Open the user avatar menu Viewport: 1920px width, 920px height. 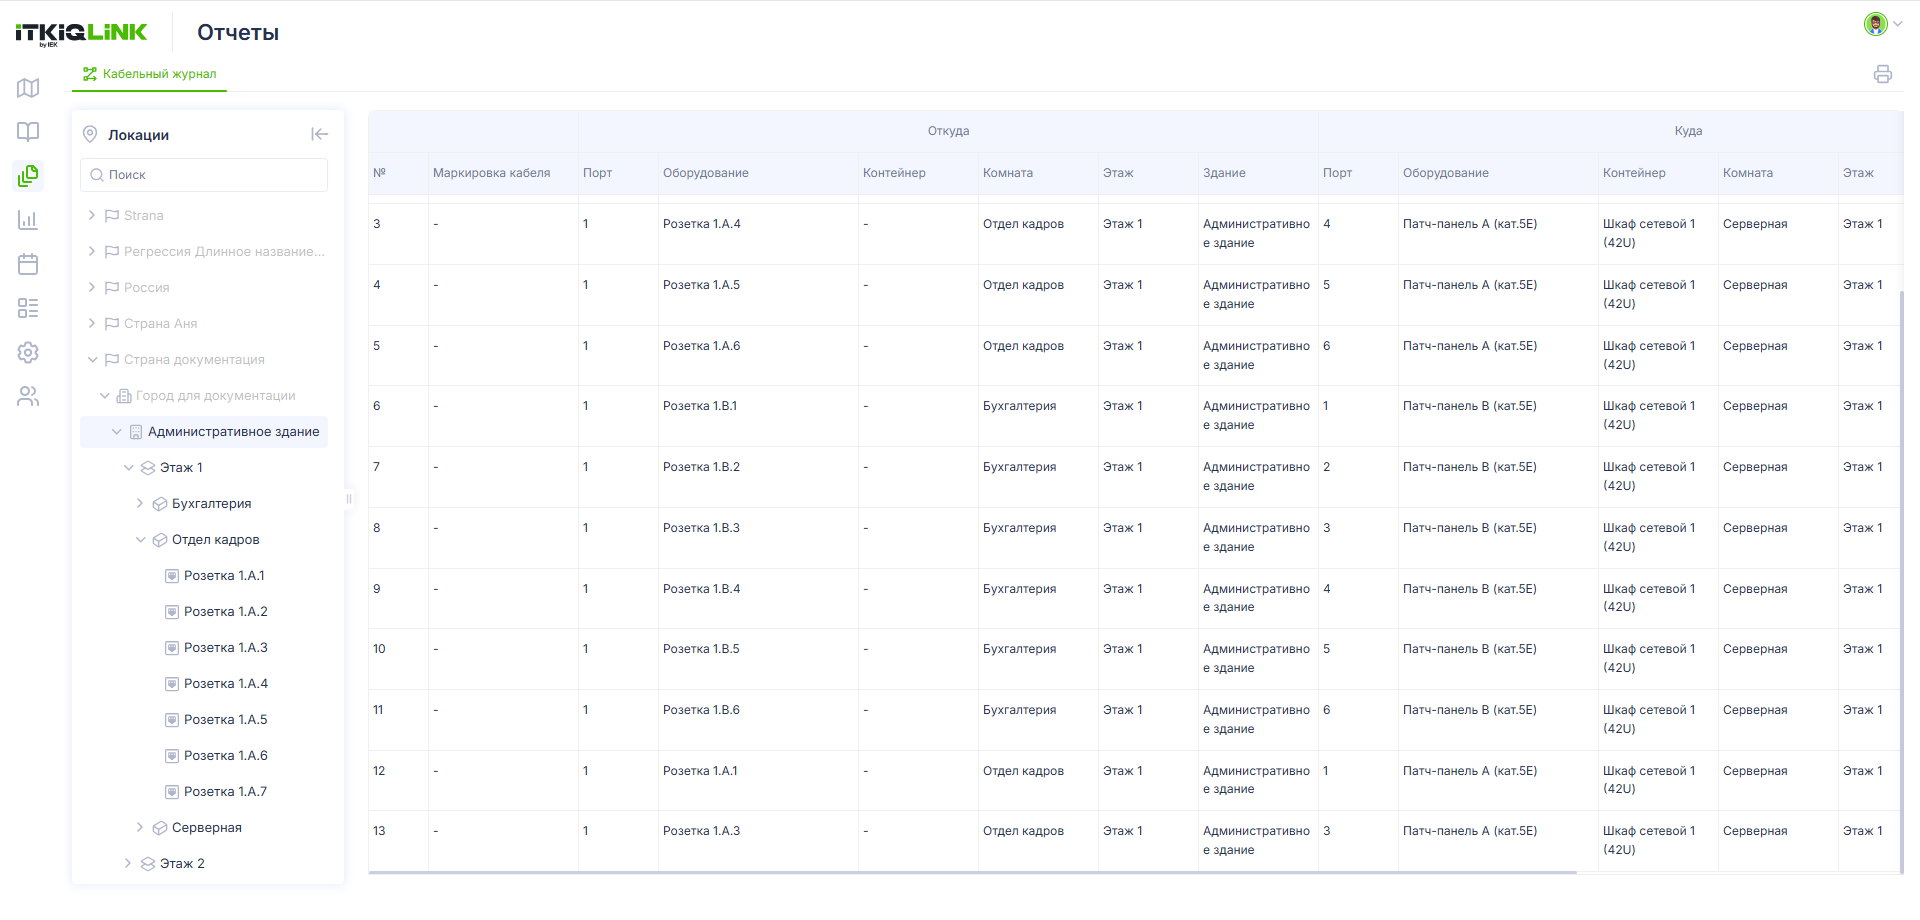[1882, 24]
